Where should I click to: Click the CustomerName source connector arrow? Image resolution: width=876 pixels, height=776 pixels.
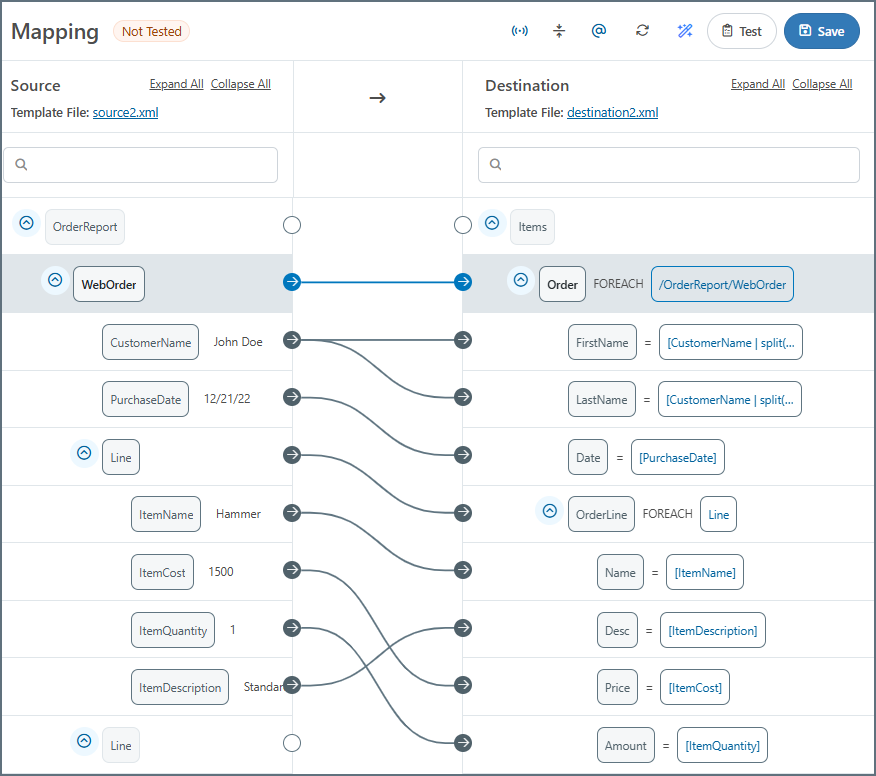pos(292,340)
